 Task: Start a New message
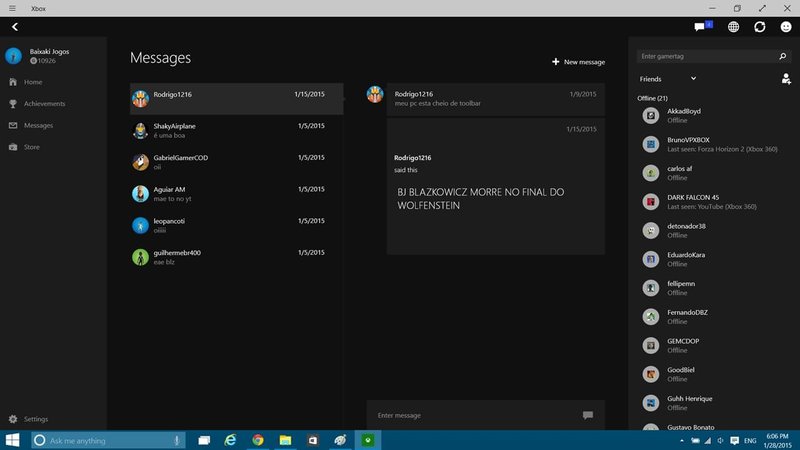(578, 62)
